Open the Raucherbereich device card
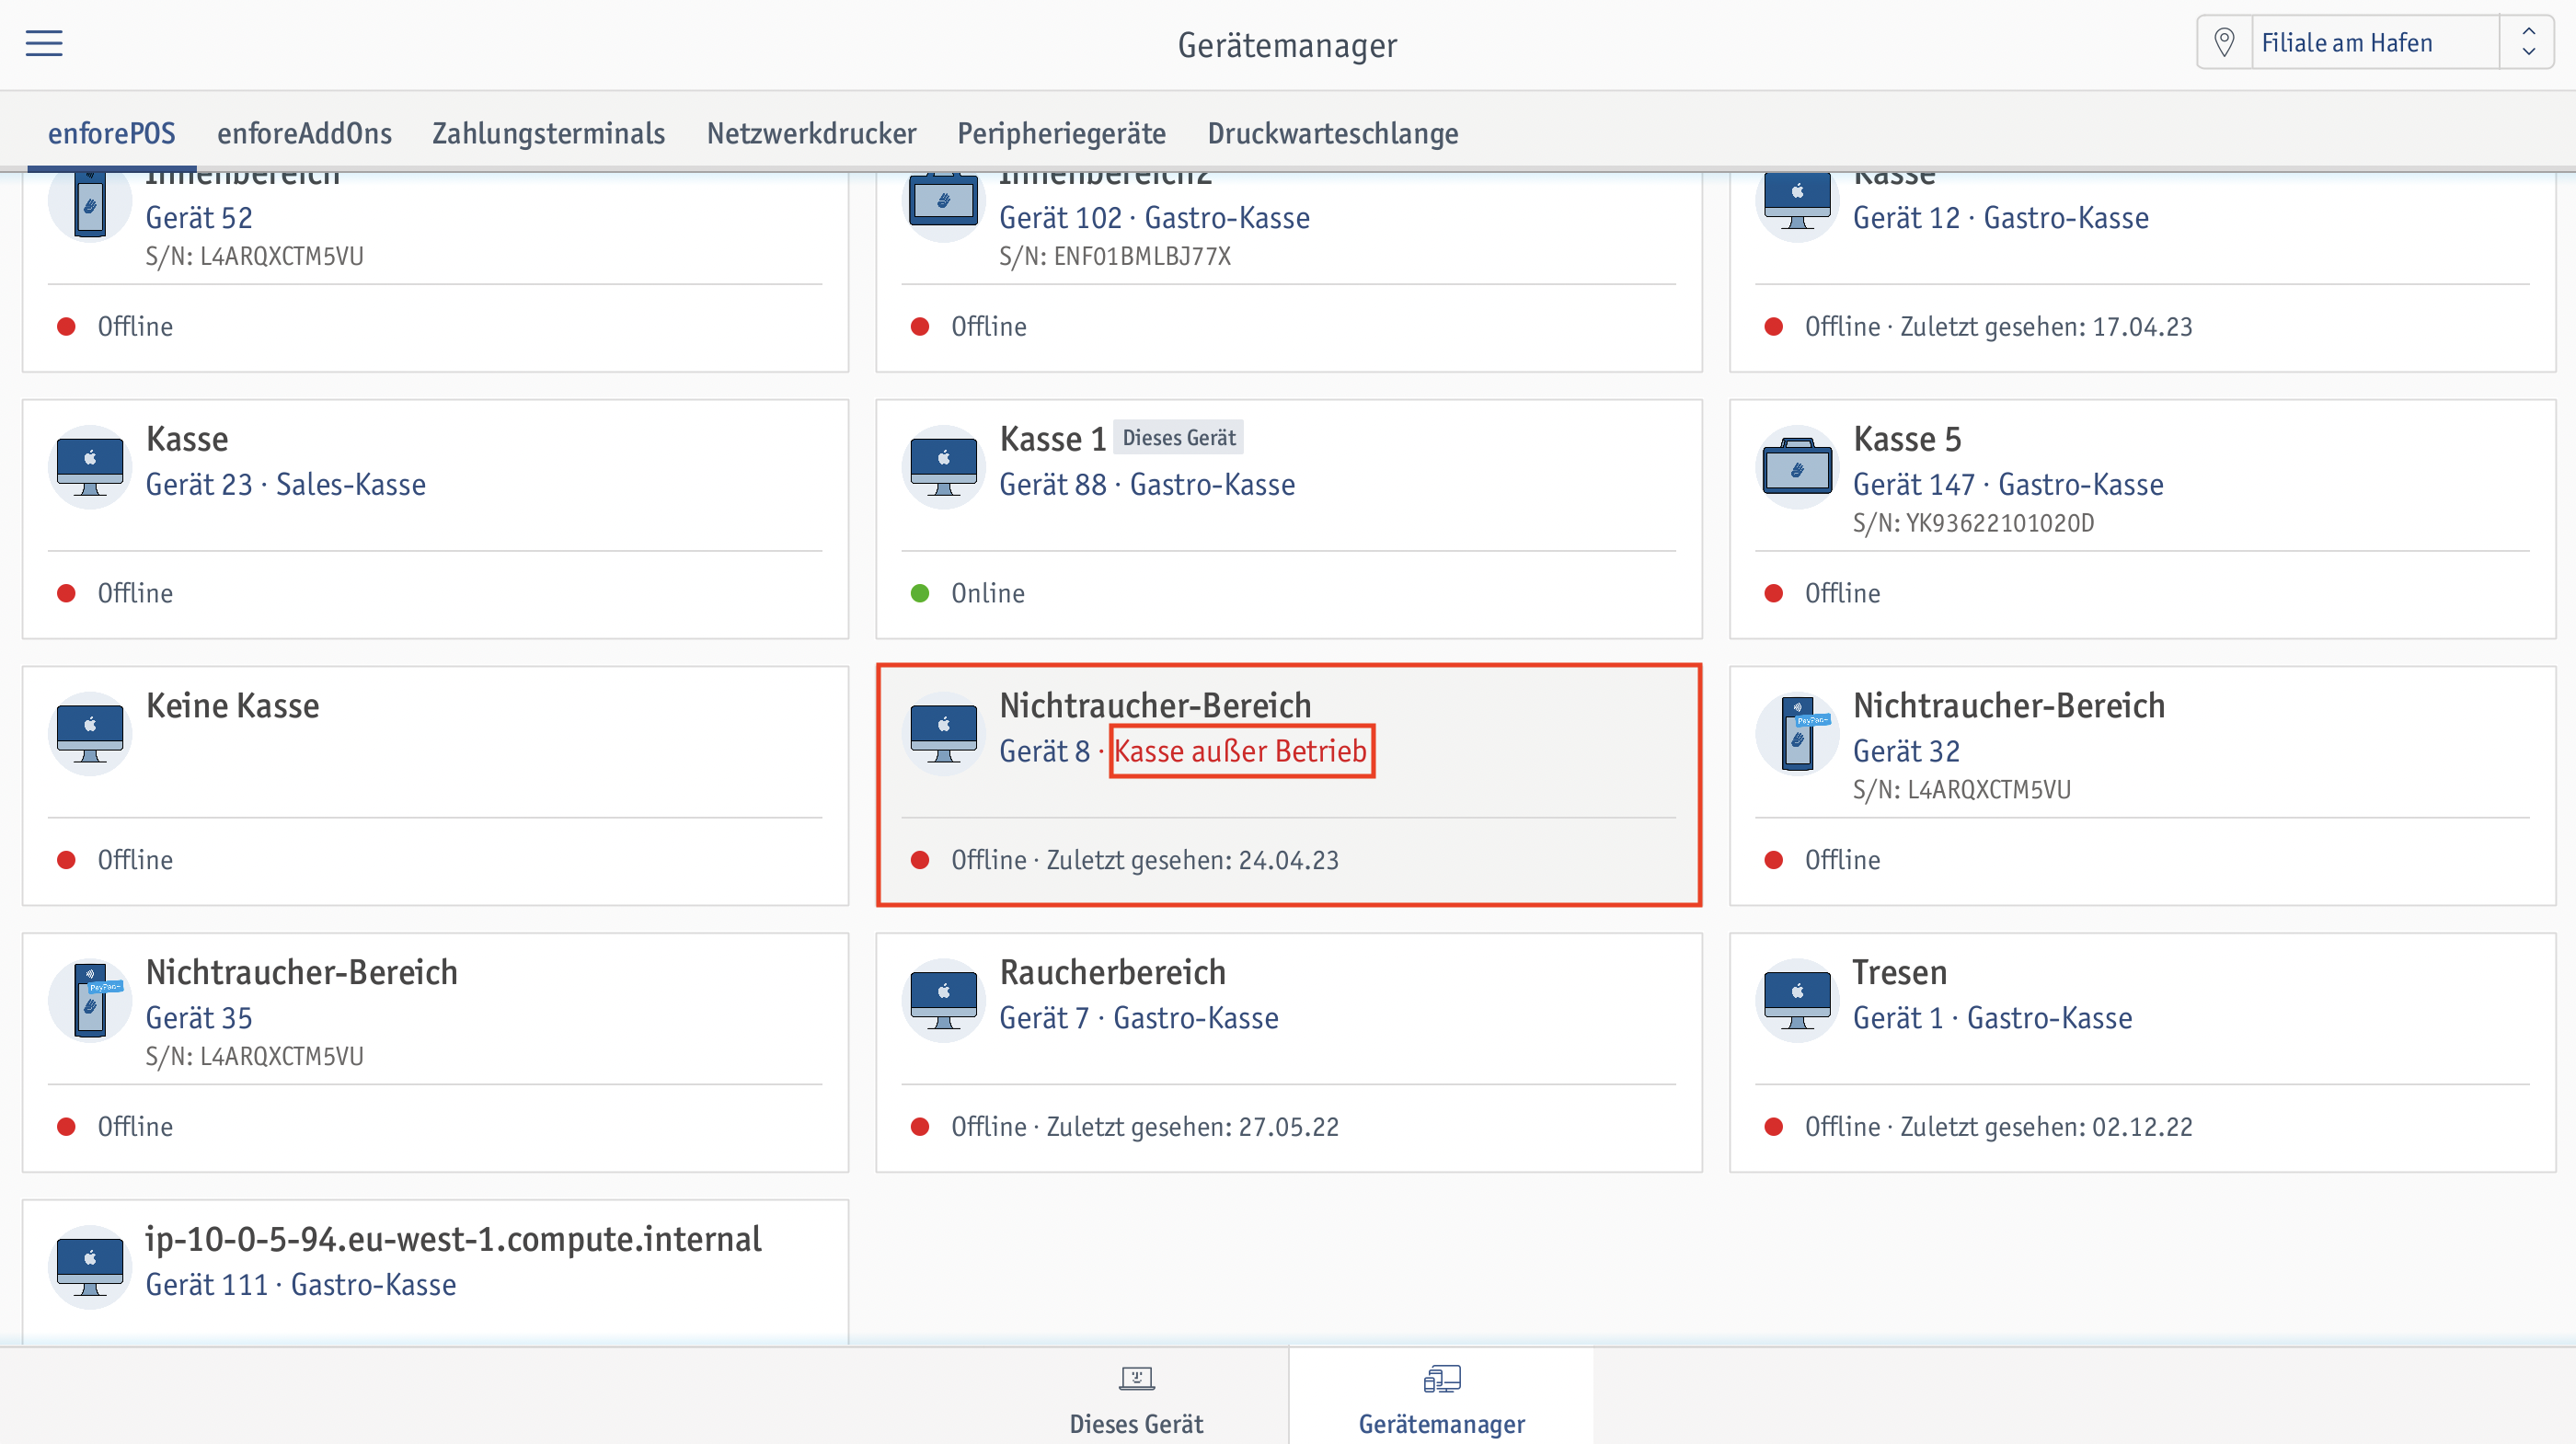Screen dimensions: 2576x1444 click(1289, 1053)
